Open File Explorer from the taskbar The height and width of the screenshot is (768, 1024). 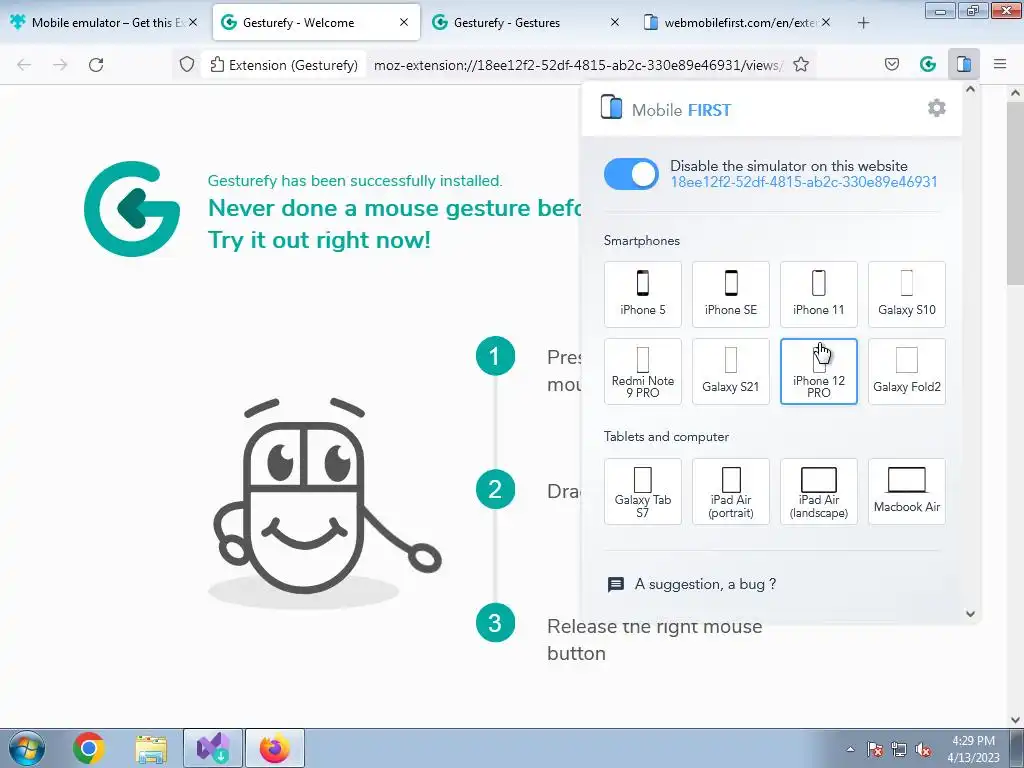(151, 748)
